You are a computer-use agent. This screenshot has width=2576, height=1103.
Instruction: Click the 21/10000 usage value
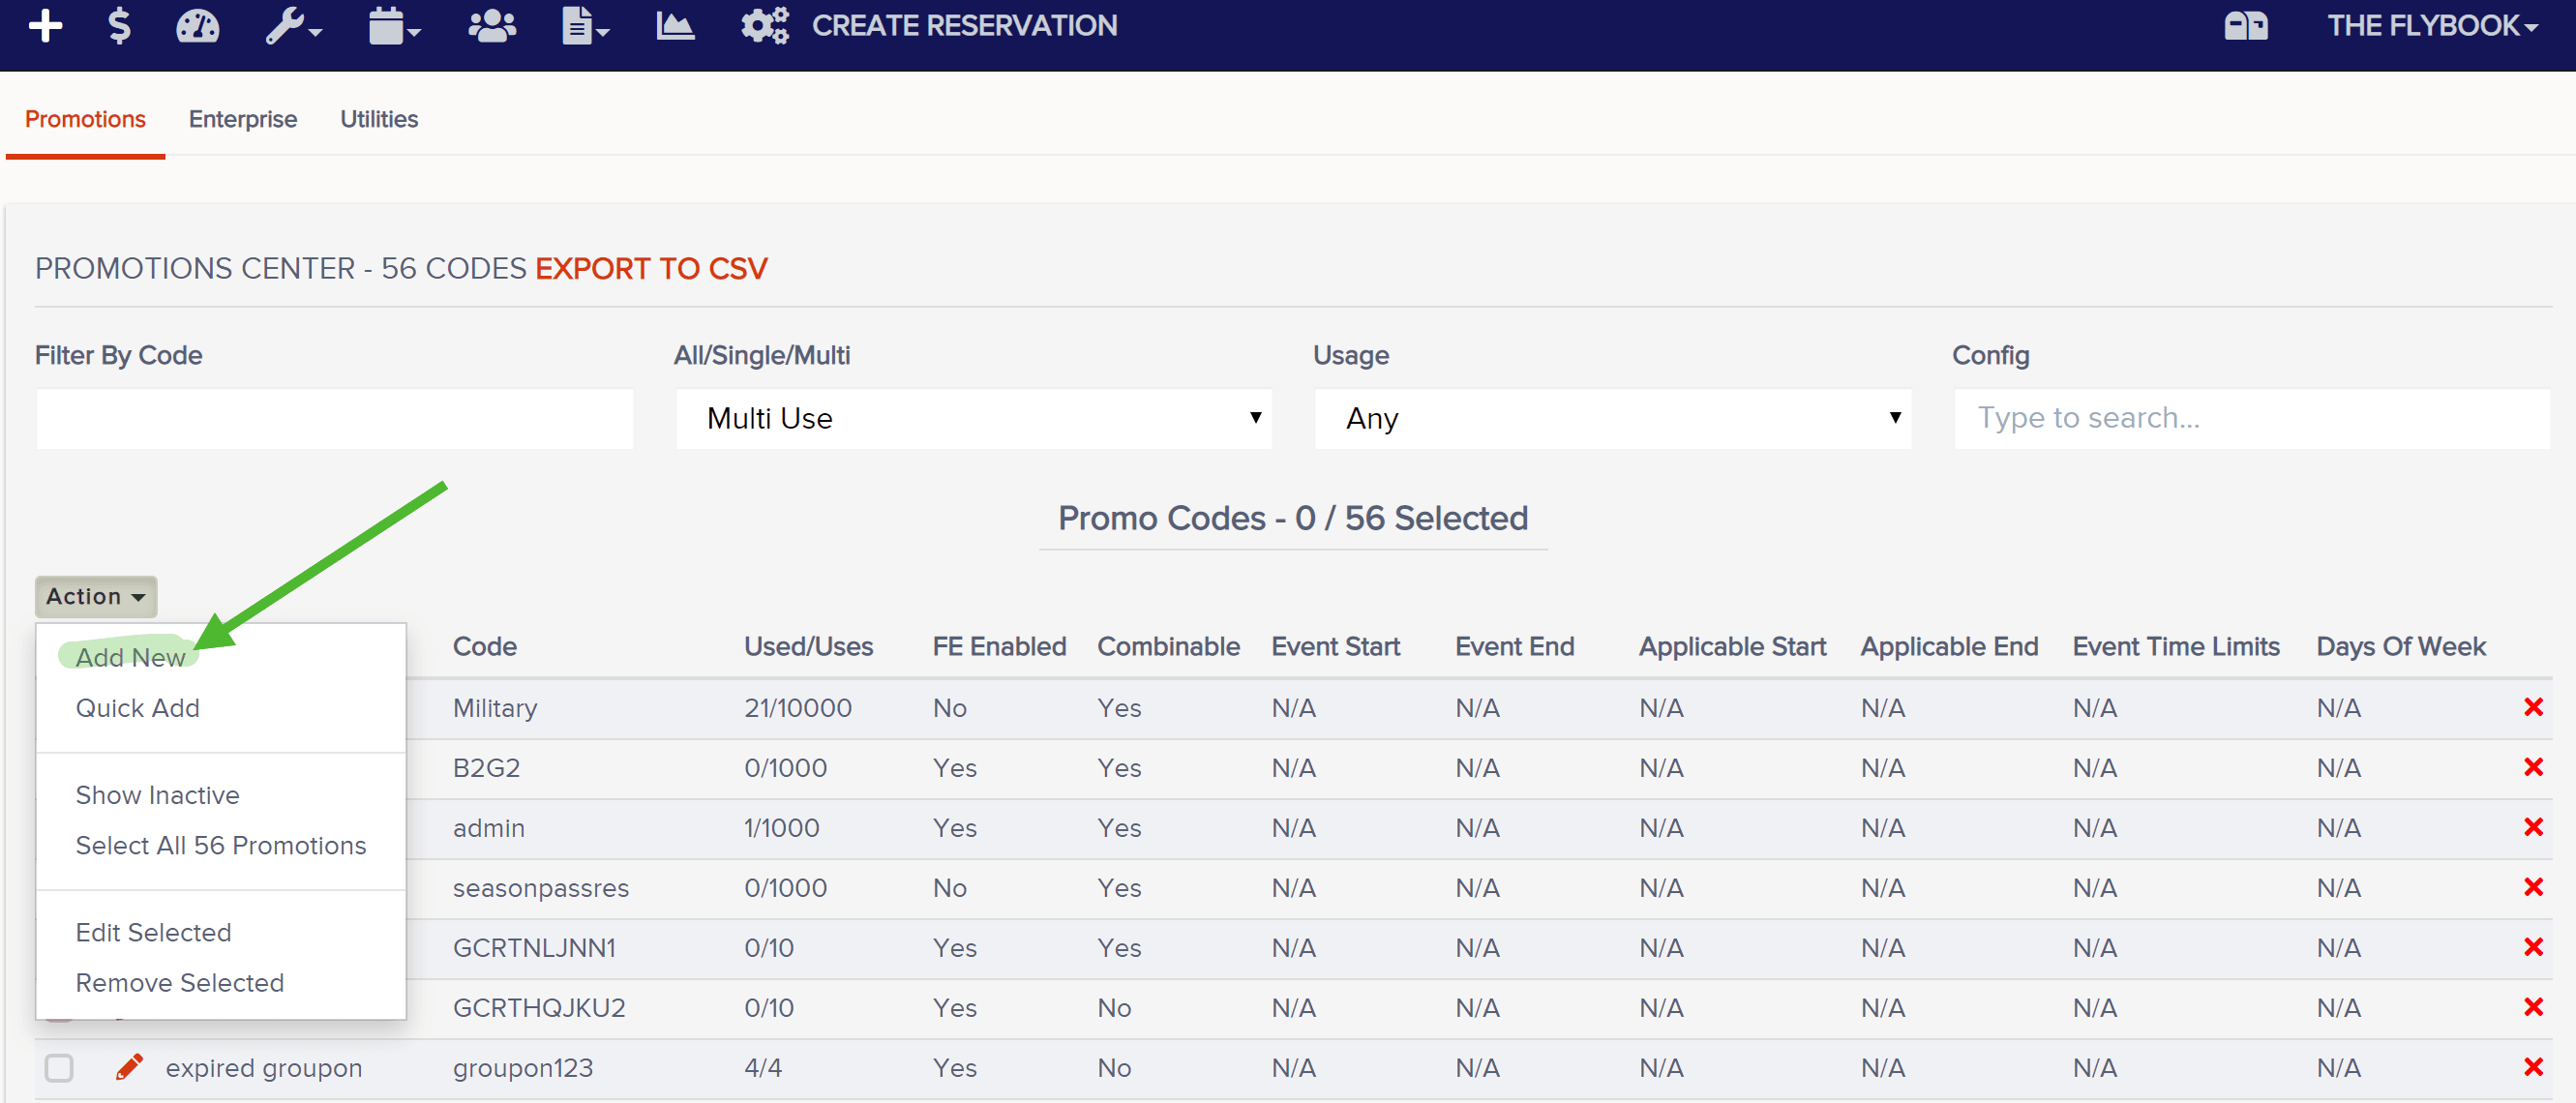coord(797,708)
